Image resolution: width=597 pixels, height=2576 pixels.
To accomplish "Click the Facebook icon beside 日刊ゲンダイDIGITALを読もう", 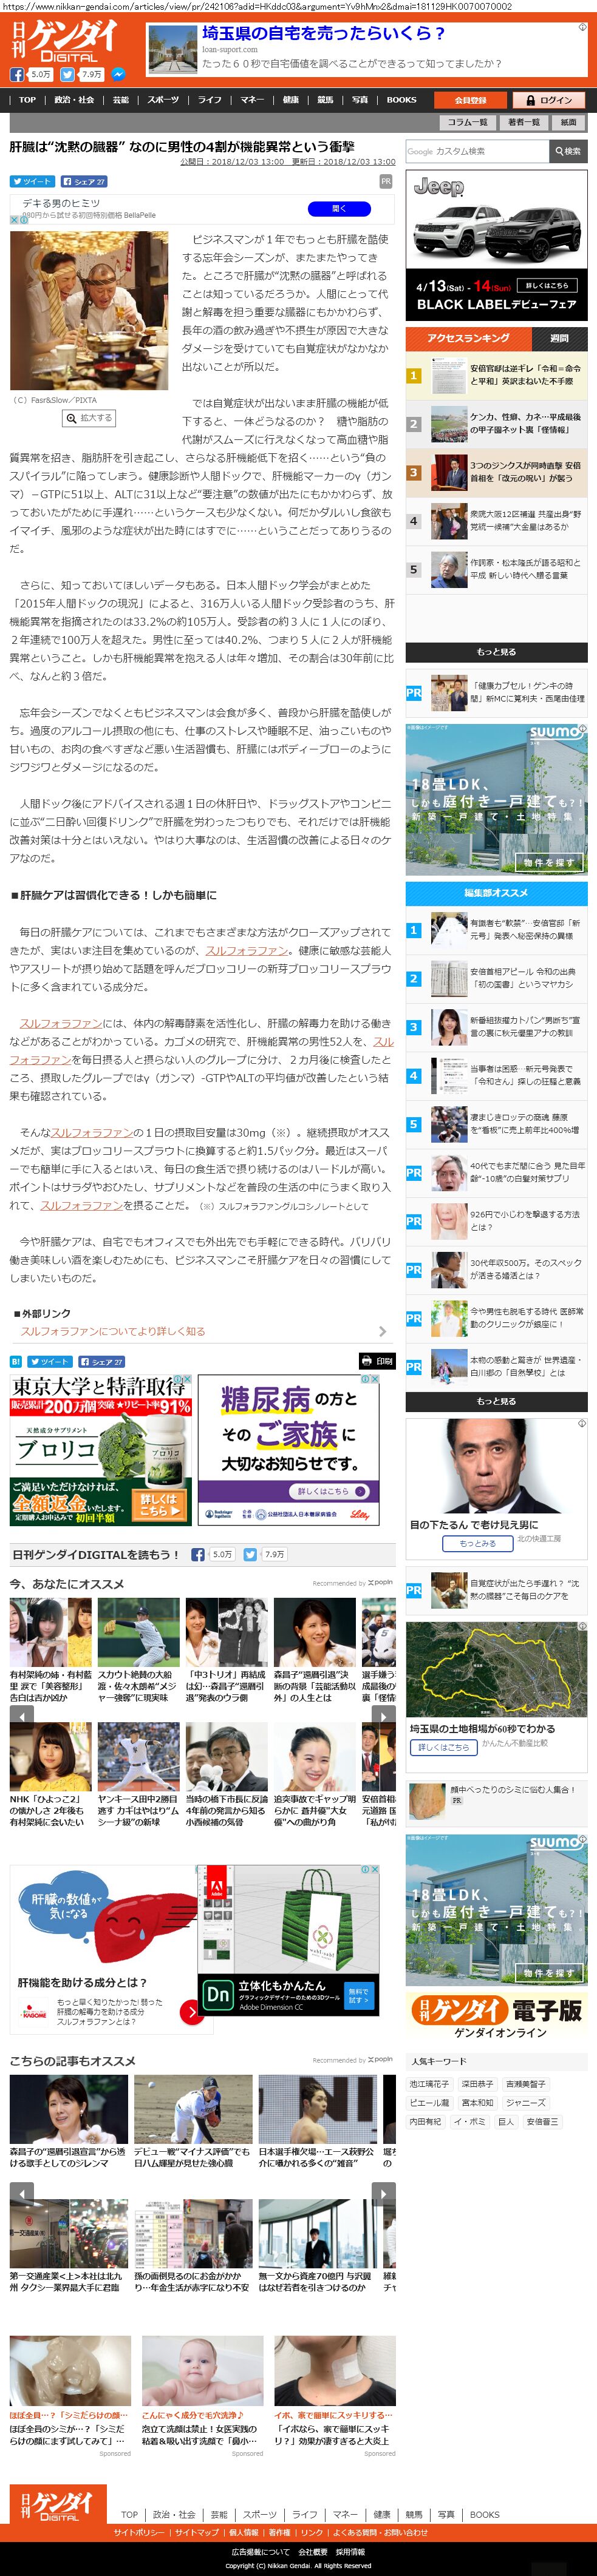I will [x=198, y=1554].
